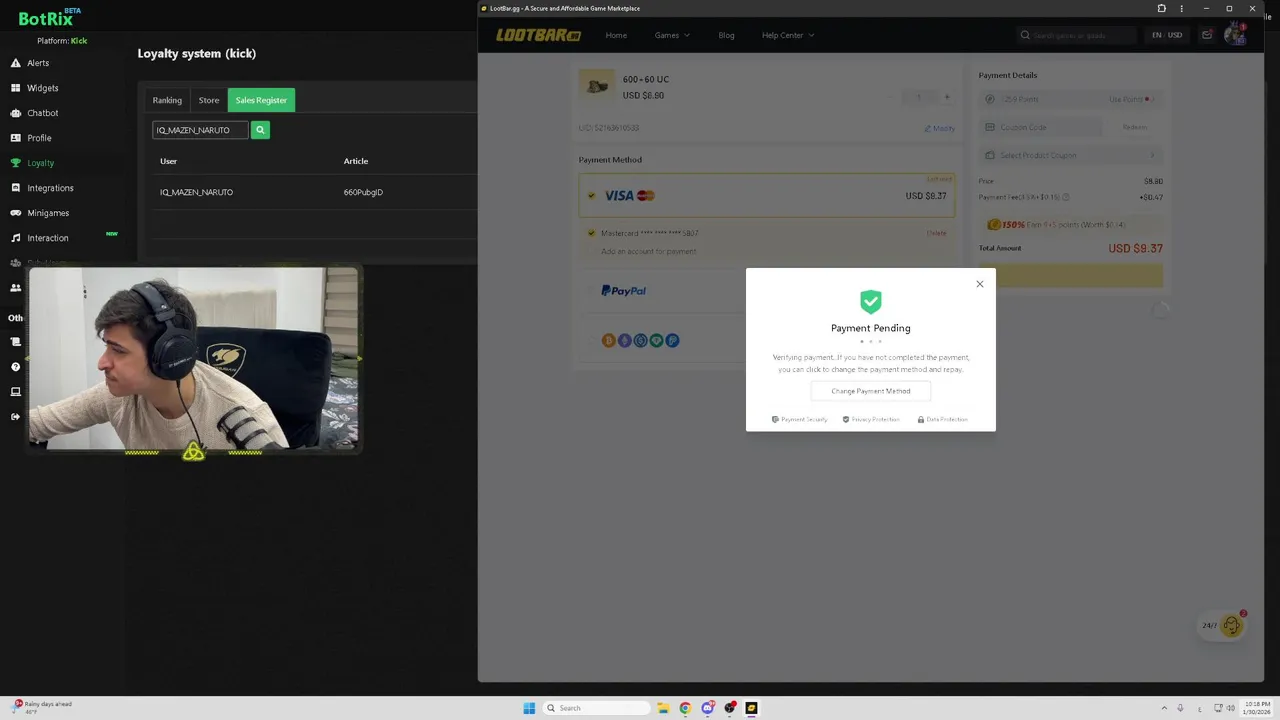This screenshot has width=1280, height=720.
Task: Click the LootBar logo
Action: tap(538, 35)
